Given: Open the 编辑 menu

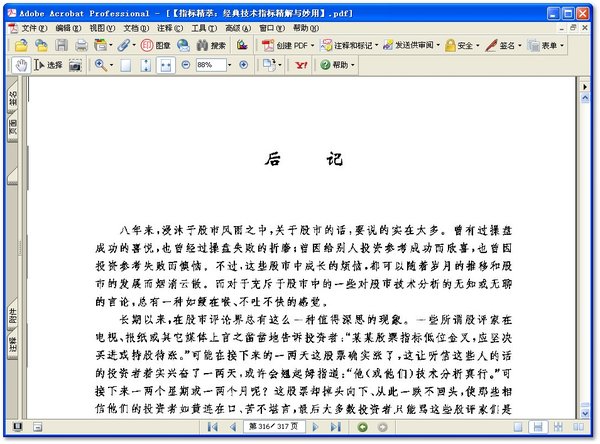Looking at the screenshot, I should (68, 28).
